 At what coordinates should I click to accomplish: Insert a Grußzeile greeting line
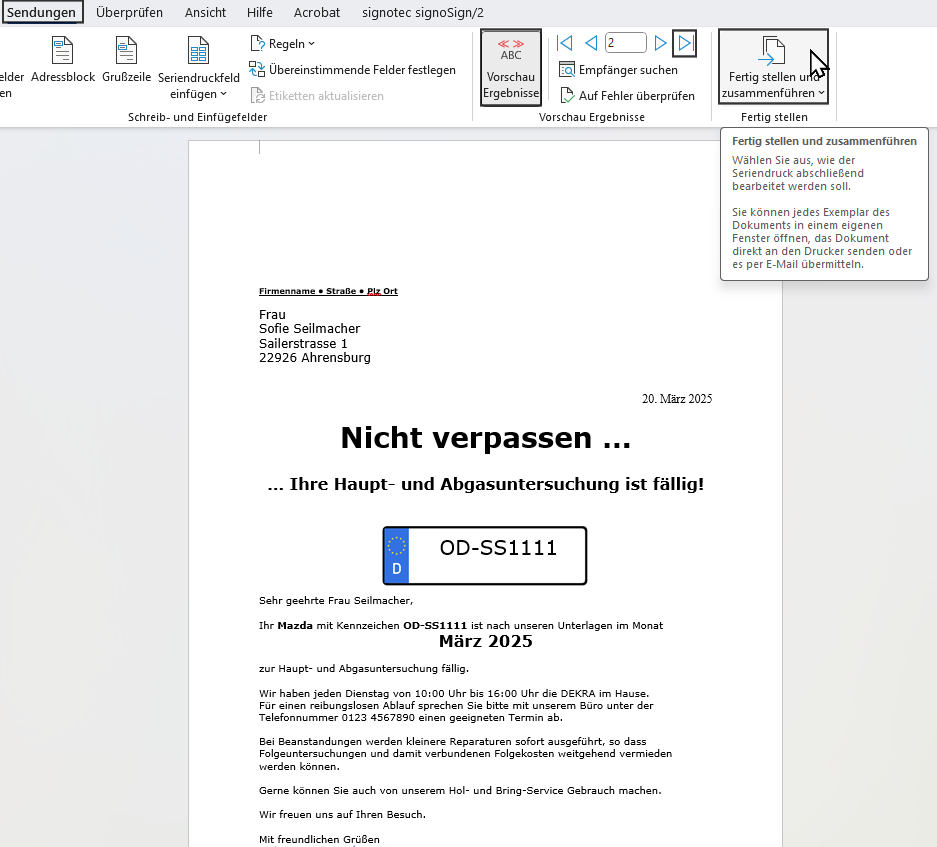[126, 60]
